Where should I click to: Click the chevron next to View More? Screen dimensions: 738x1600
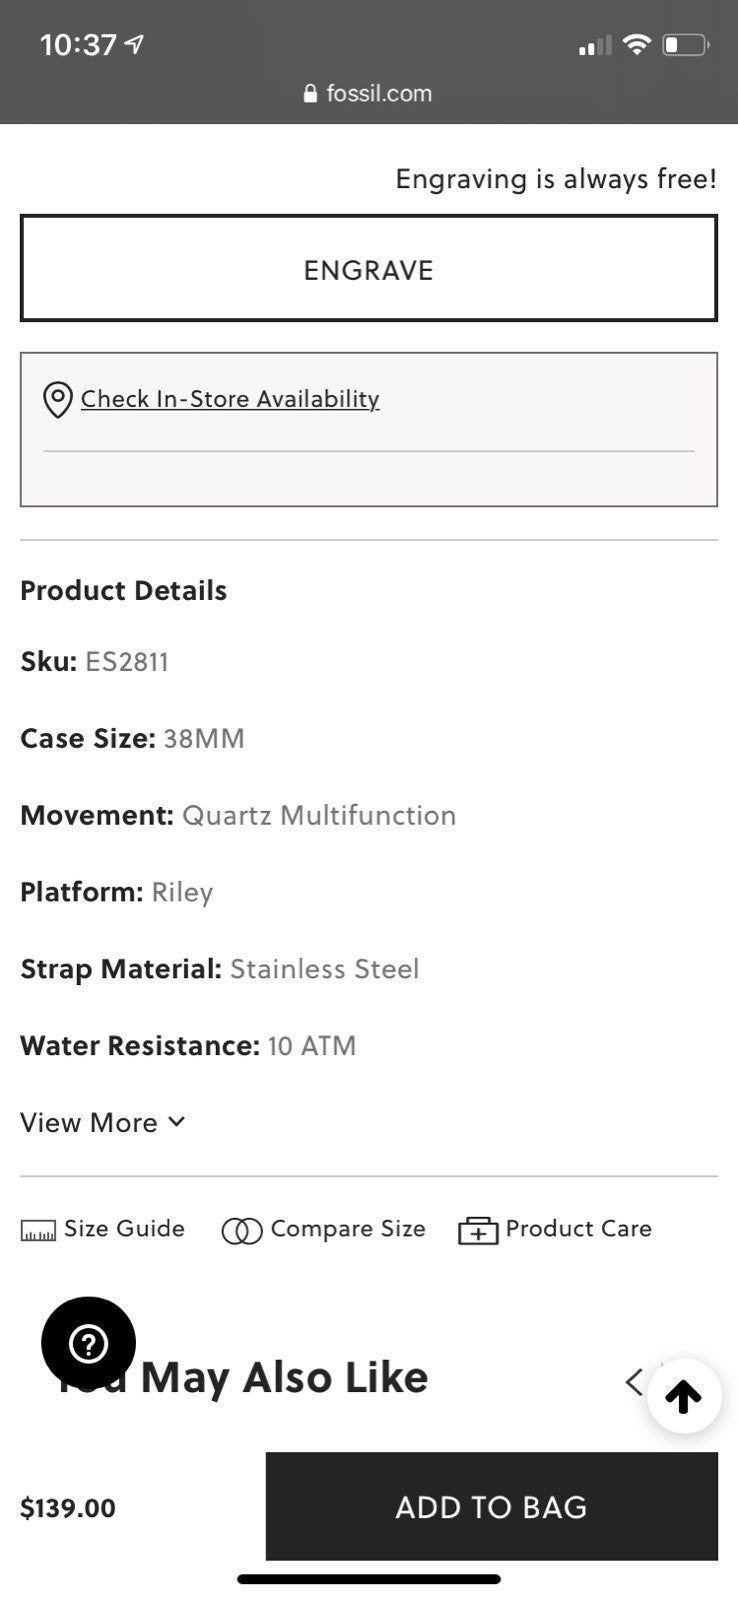click(177, 1122)
